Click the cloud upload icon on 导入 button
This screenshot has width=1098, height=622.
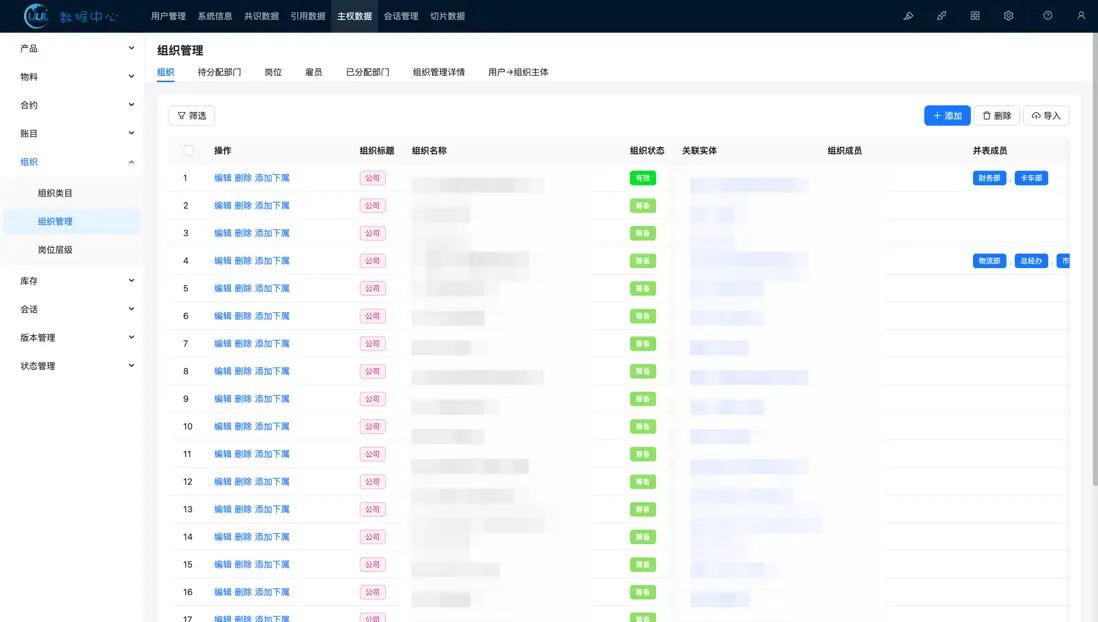click(x=1036, y=116)
